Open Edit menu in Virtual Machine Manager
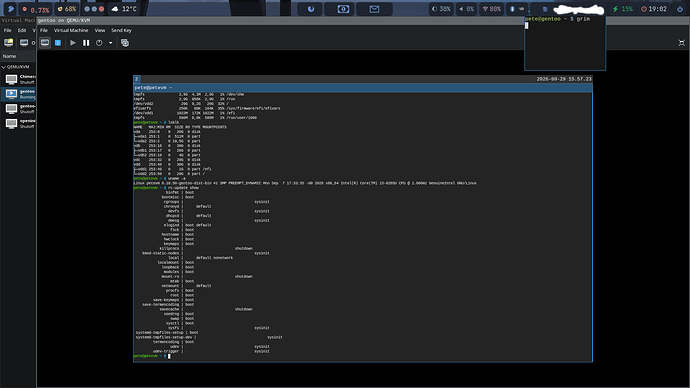The image size is (690, 388). click(22, 30)
